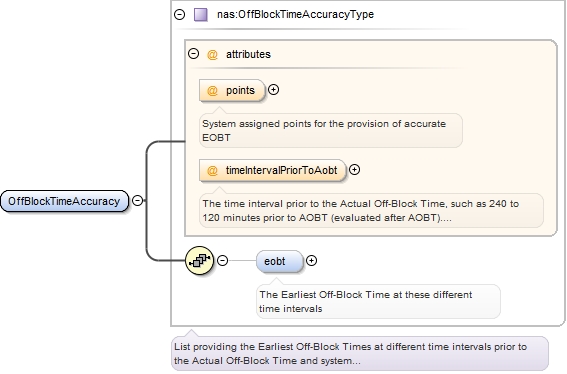Select the attributes header label
Screen dimensions: 567x374
(248, 54)
